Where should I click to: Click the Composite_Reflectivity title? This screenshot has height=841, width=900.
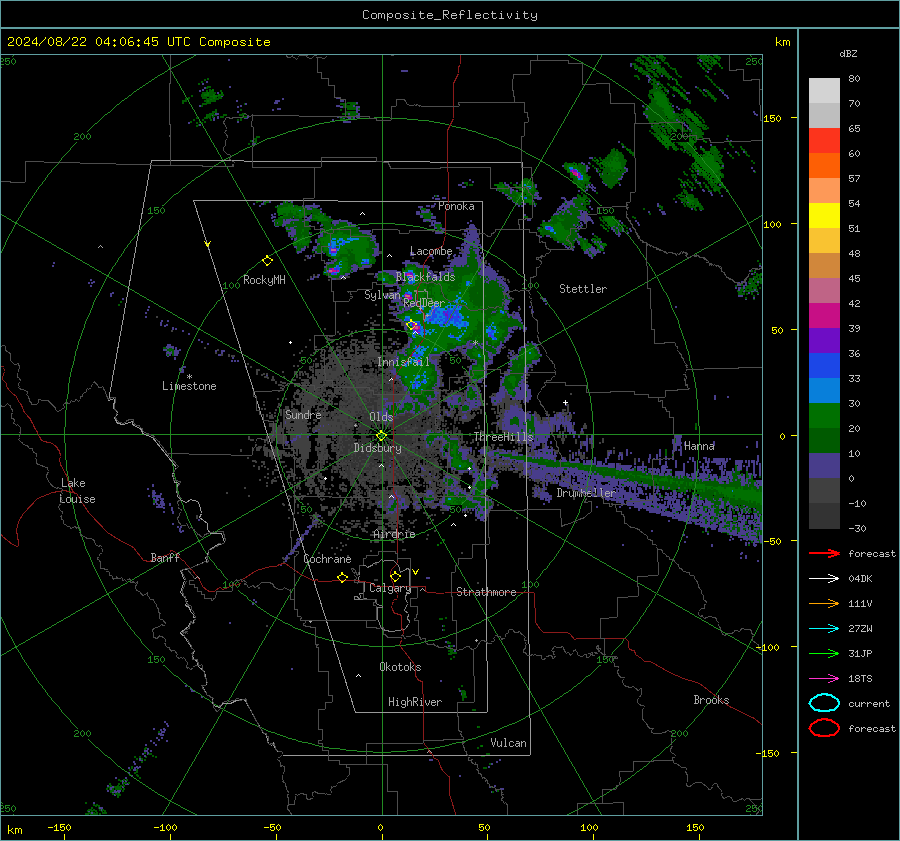pos(450,15)
